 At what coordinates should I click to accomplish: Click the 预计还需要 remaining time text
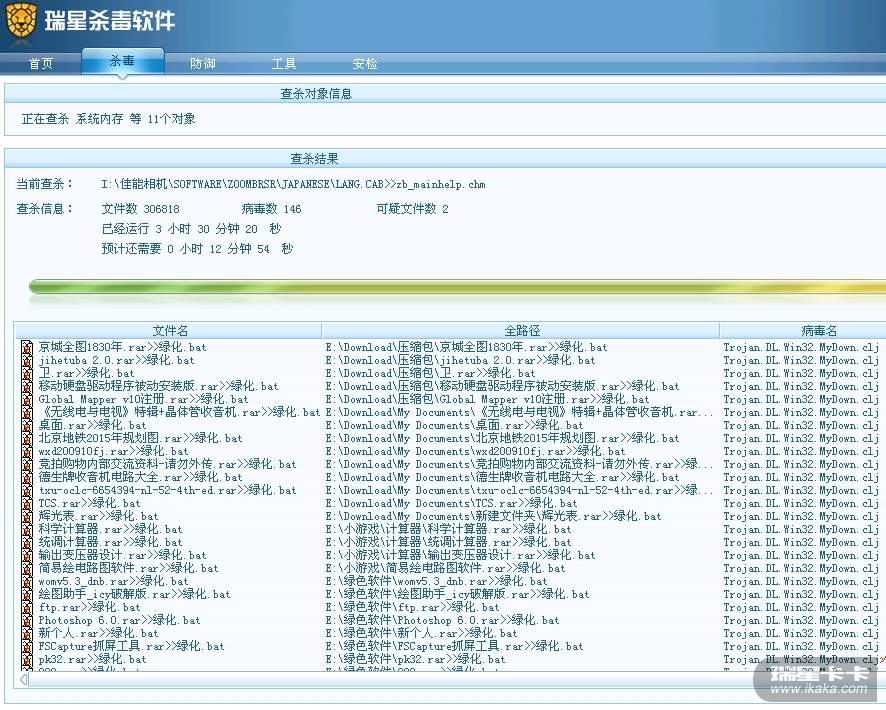197,249
